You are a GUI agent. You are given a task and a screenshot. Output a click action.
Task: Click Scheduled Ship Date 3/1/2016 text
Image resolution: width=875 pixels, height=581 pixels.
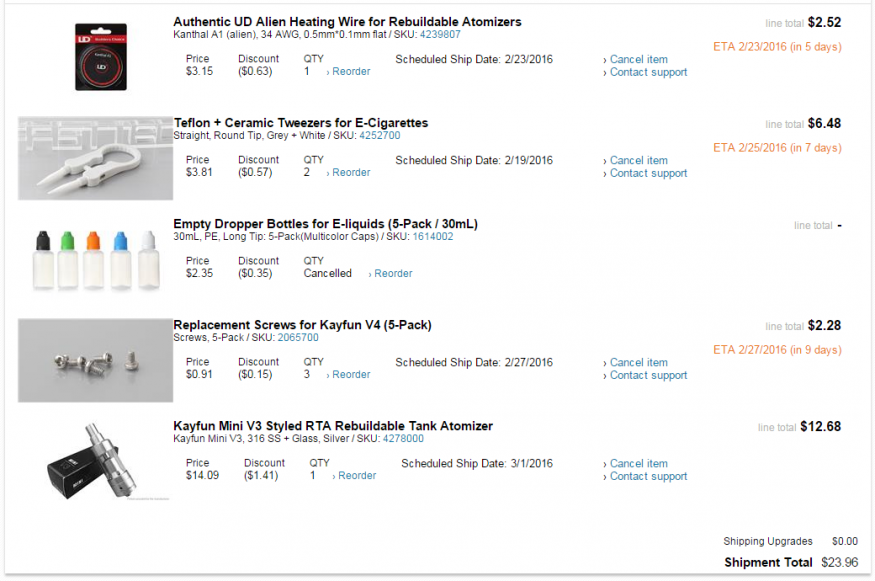pyautogui.click(x=477, y=463)
